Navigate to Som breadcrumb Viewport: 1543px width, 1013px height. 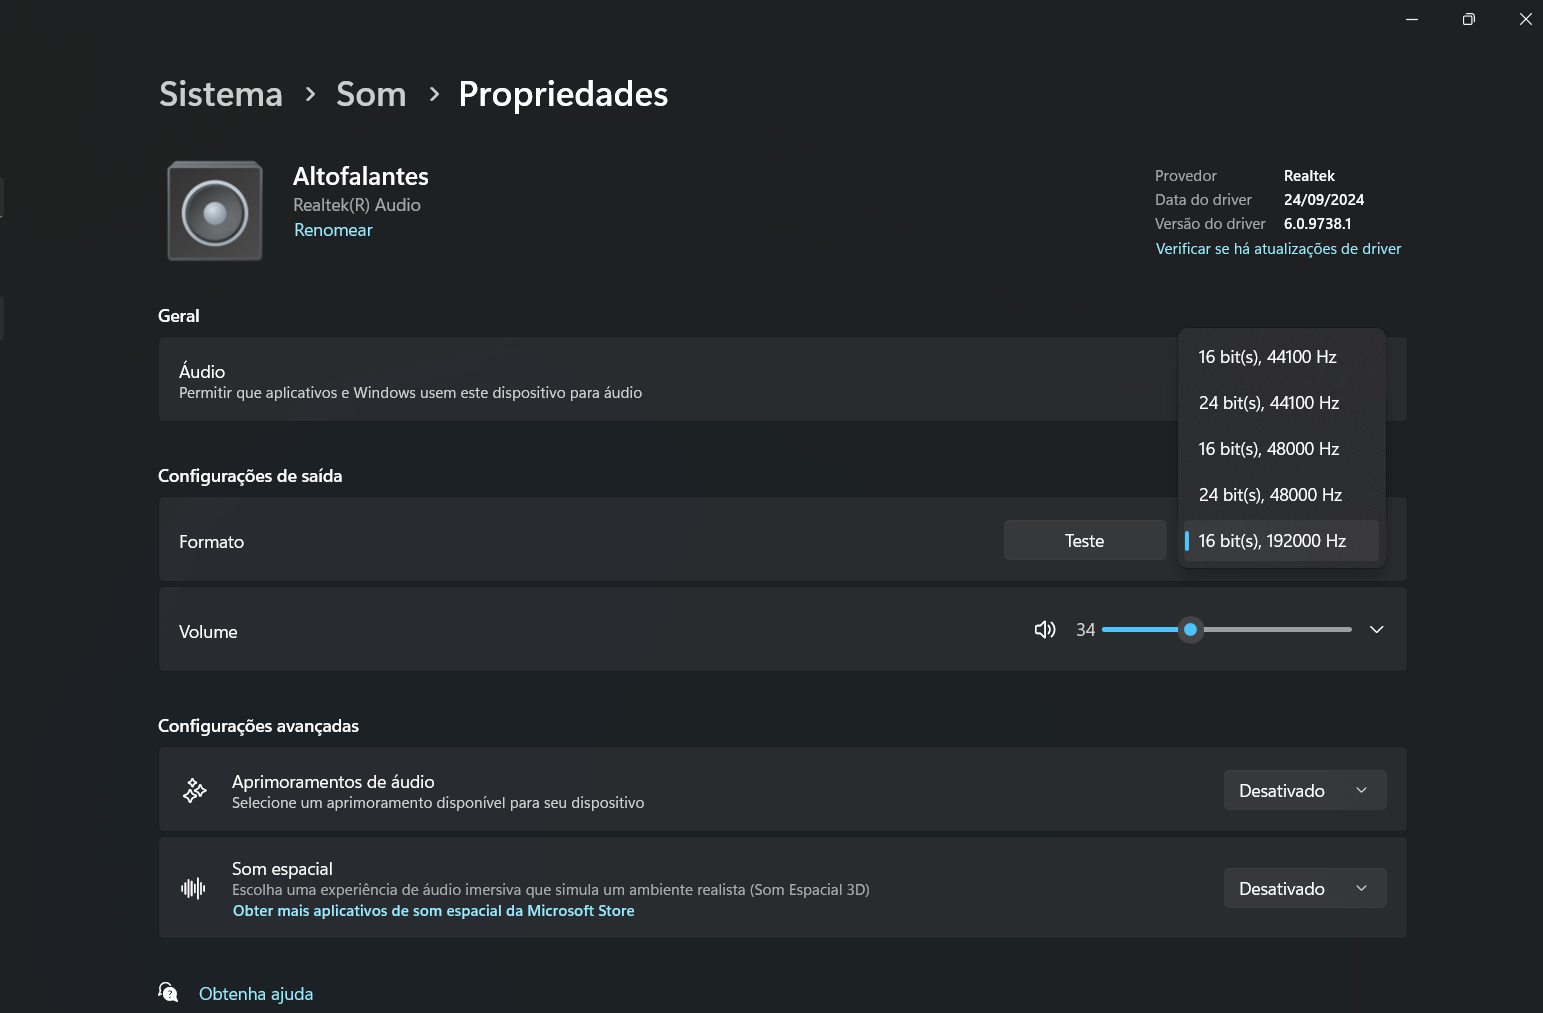point(371,94)
